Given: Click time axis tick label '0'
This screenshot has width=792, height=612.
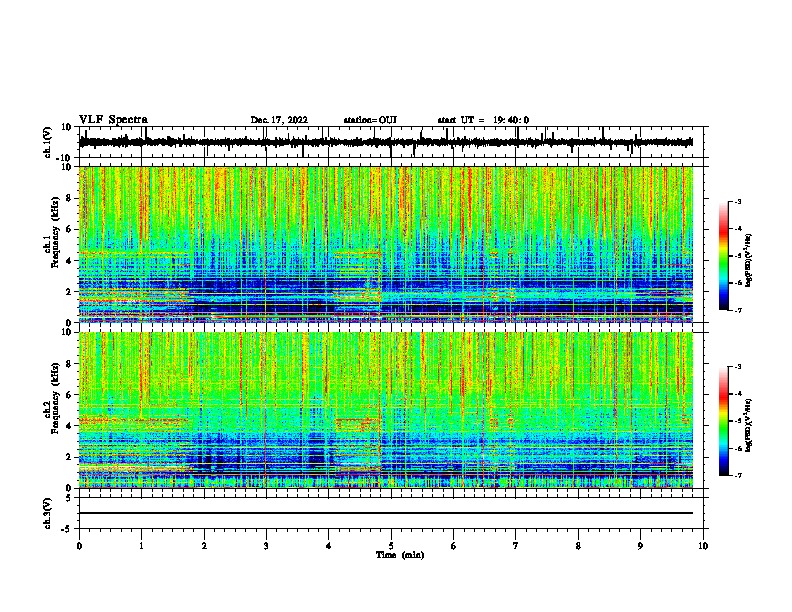Looking at the screenshot, I should tap(79, 546).
